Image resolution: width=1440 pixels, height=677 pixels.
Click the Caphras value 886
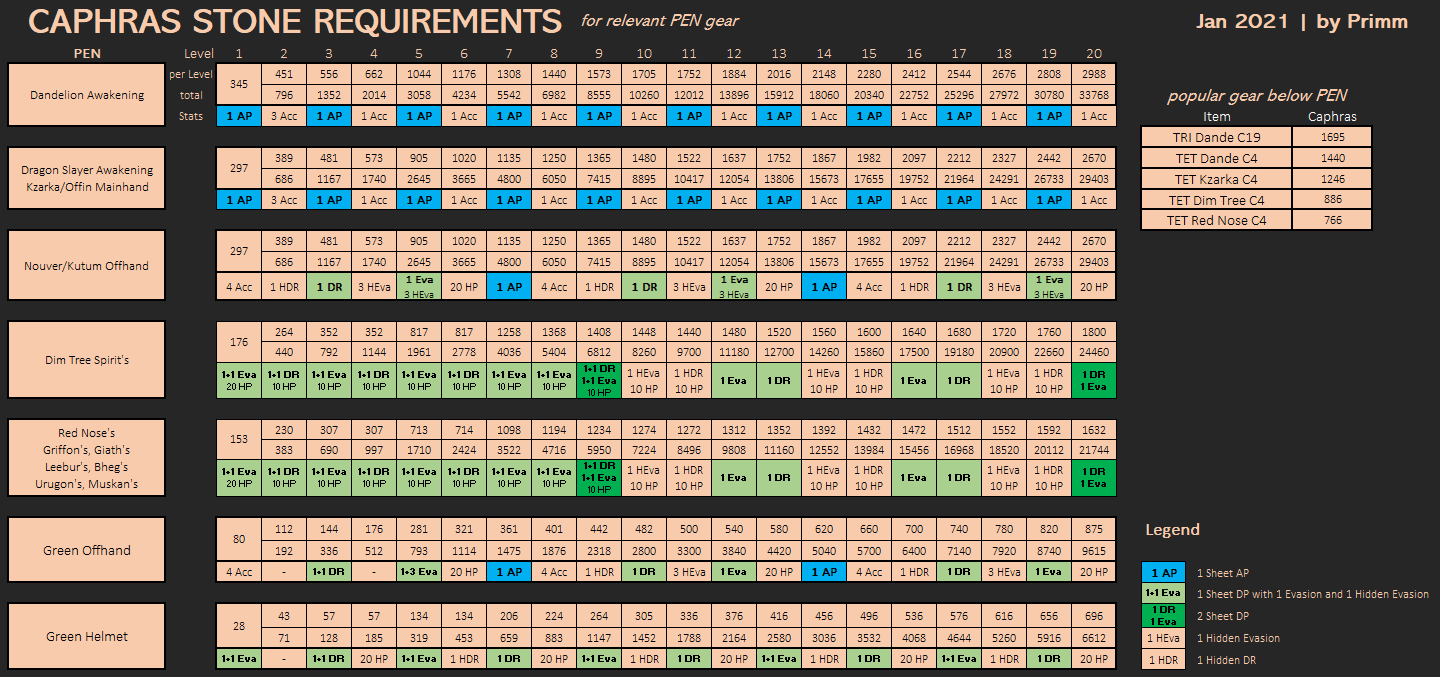click(x=1331, y=200)
